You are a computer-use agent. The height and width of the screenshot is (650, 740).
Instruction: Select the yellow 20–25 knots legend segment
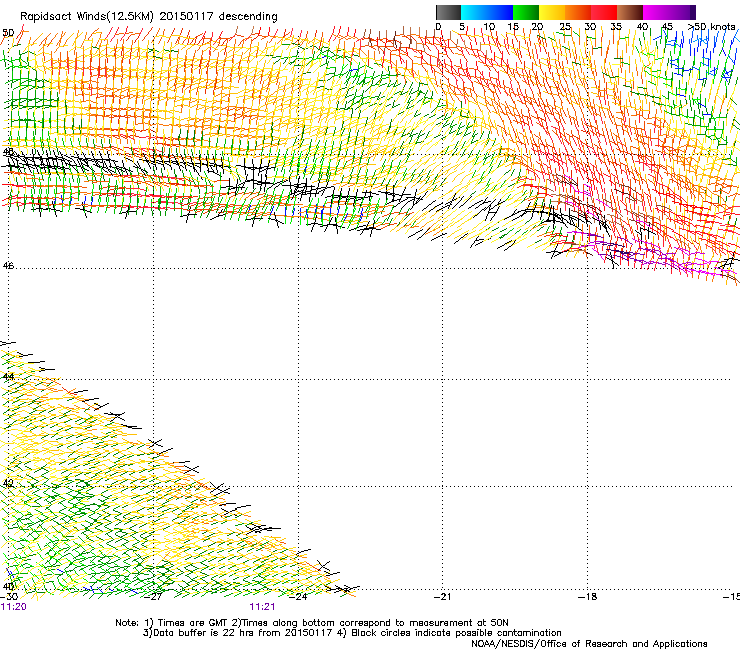click(x=552, y=12)
